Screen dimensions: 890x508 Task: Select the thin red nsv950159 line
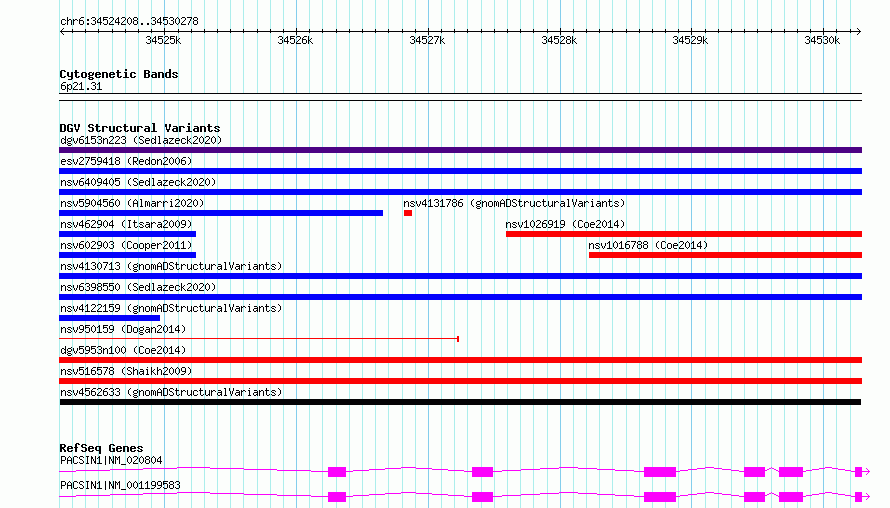coord(259,339)
